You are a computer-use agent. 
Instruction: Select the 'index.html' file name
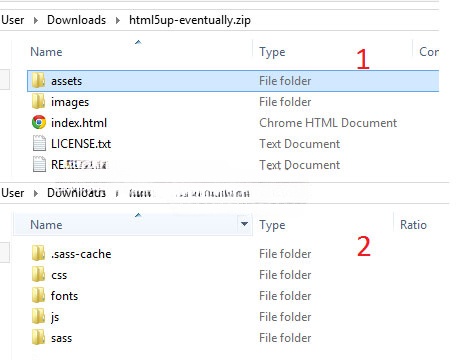tap(79, 123)
